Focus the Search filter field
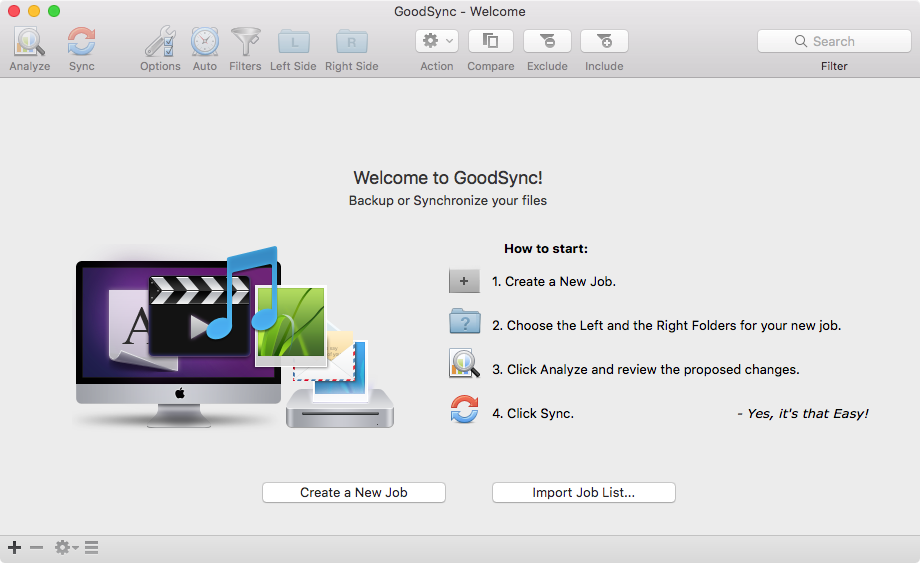This screenshot has width=920, height=563. click(x=834, y=41)
